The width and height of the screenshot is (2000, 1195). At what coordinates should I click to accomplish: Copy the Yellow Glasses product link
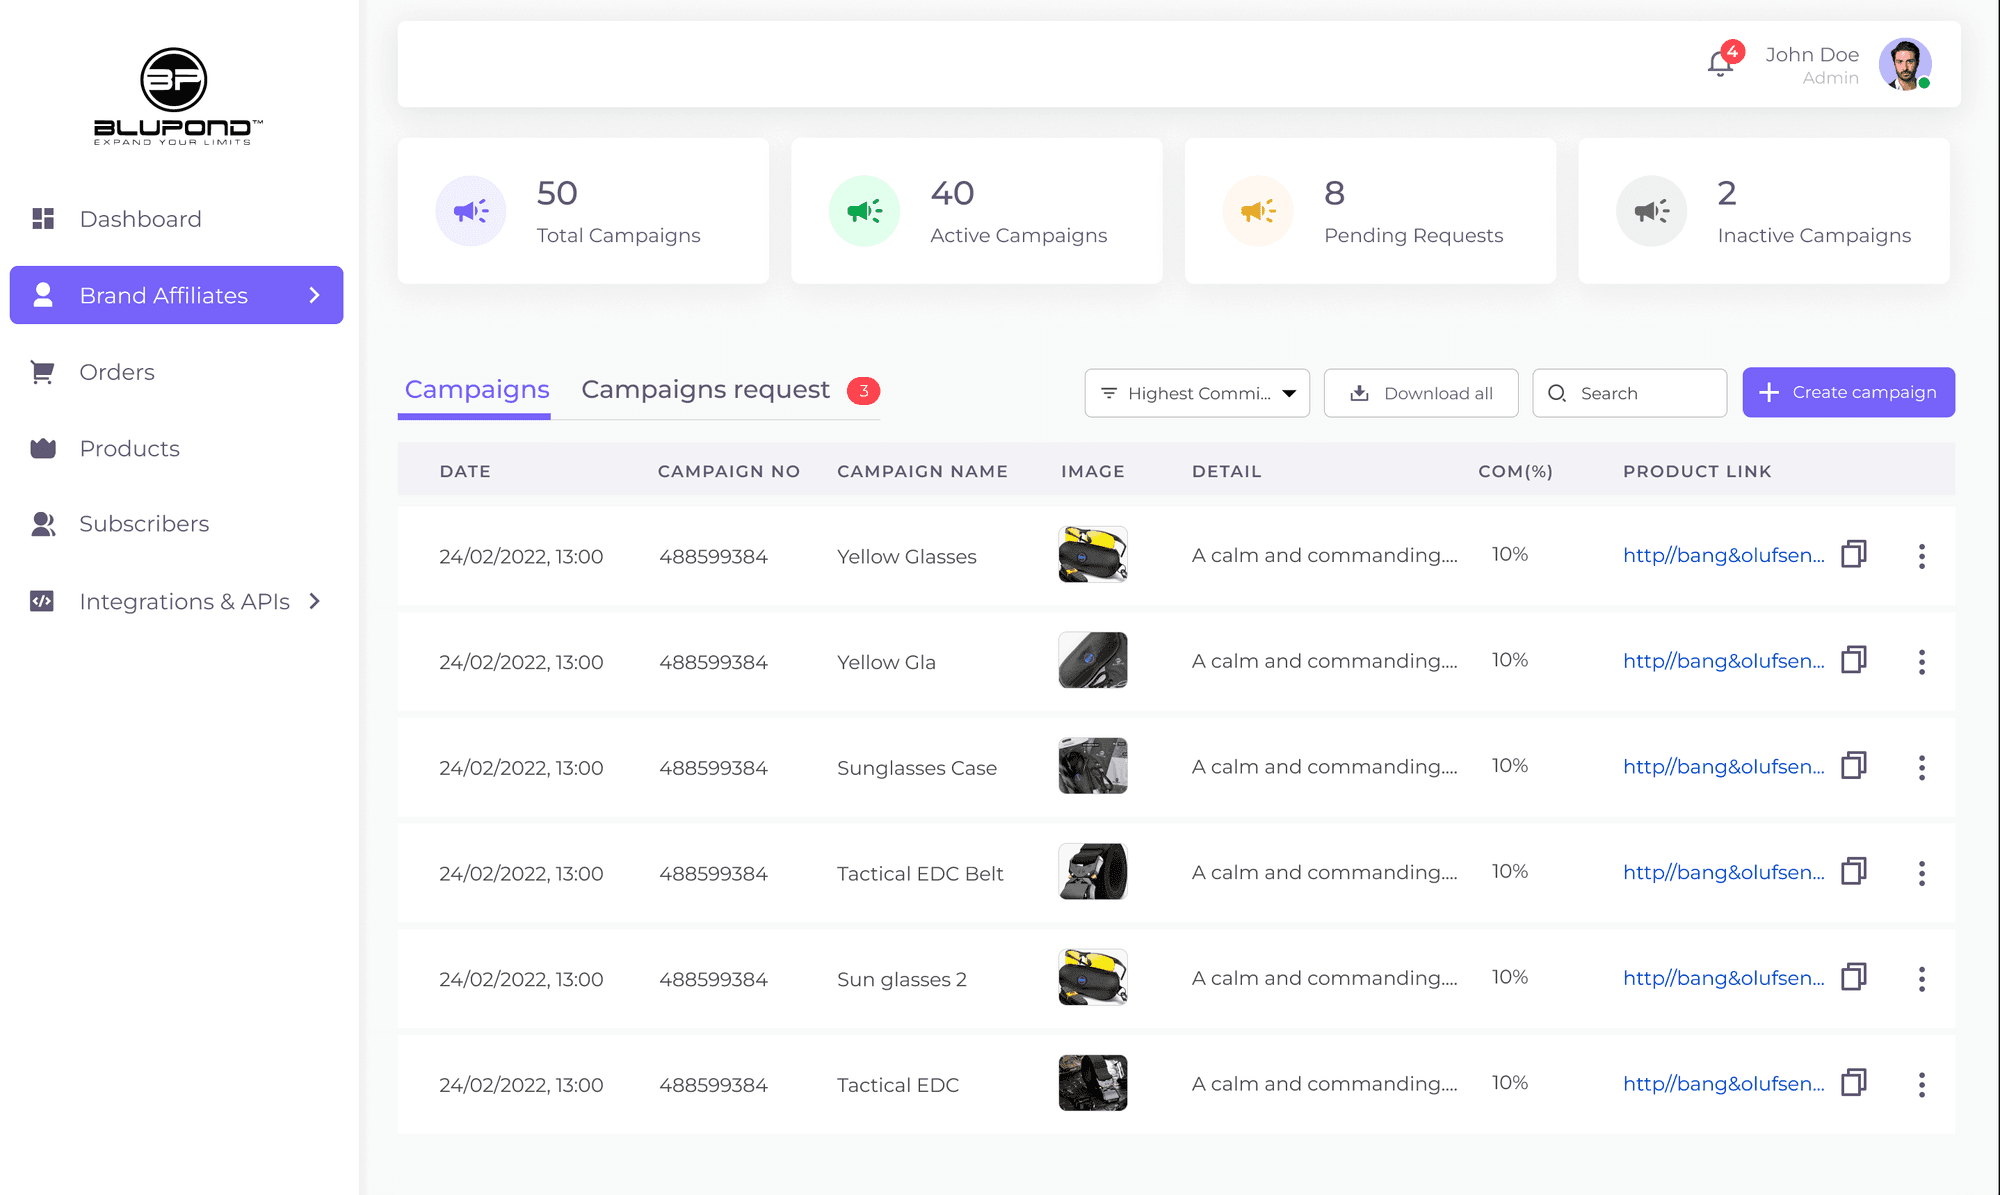(x=1853, y=555)
